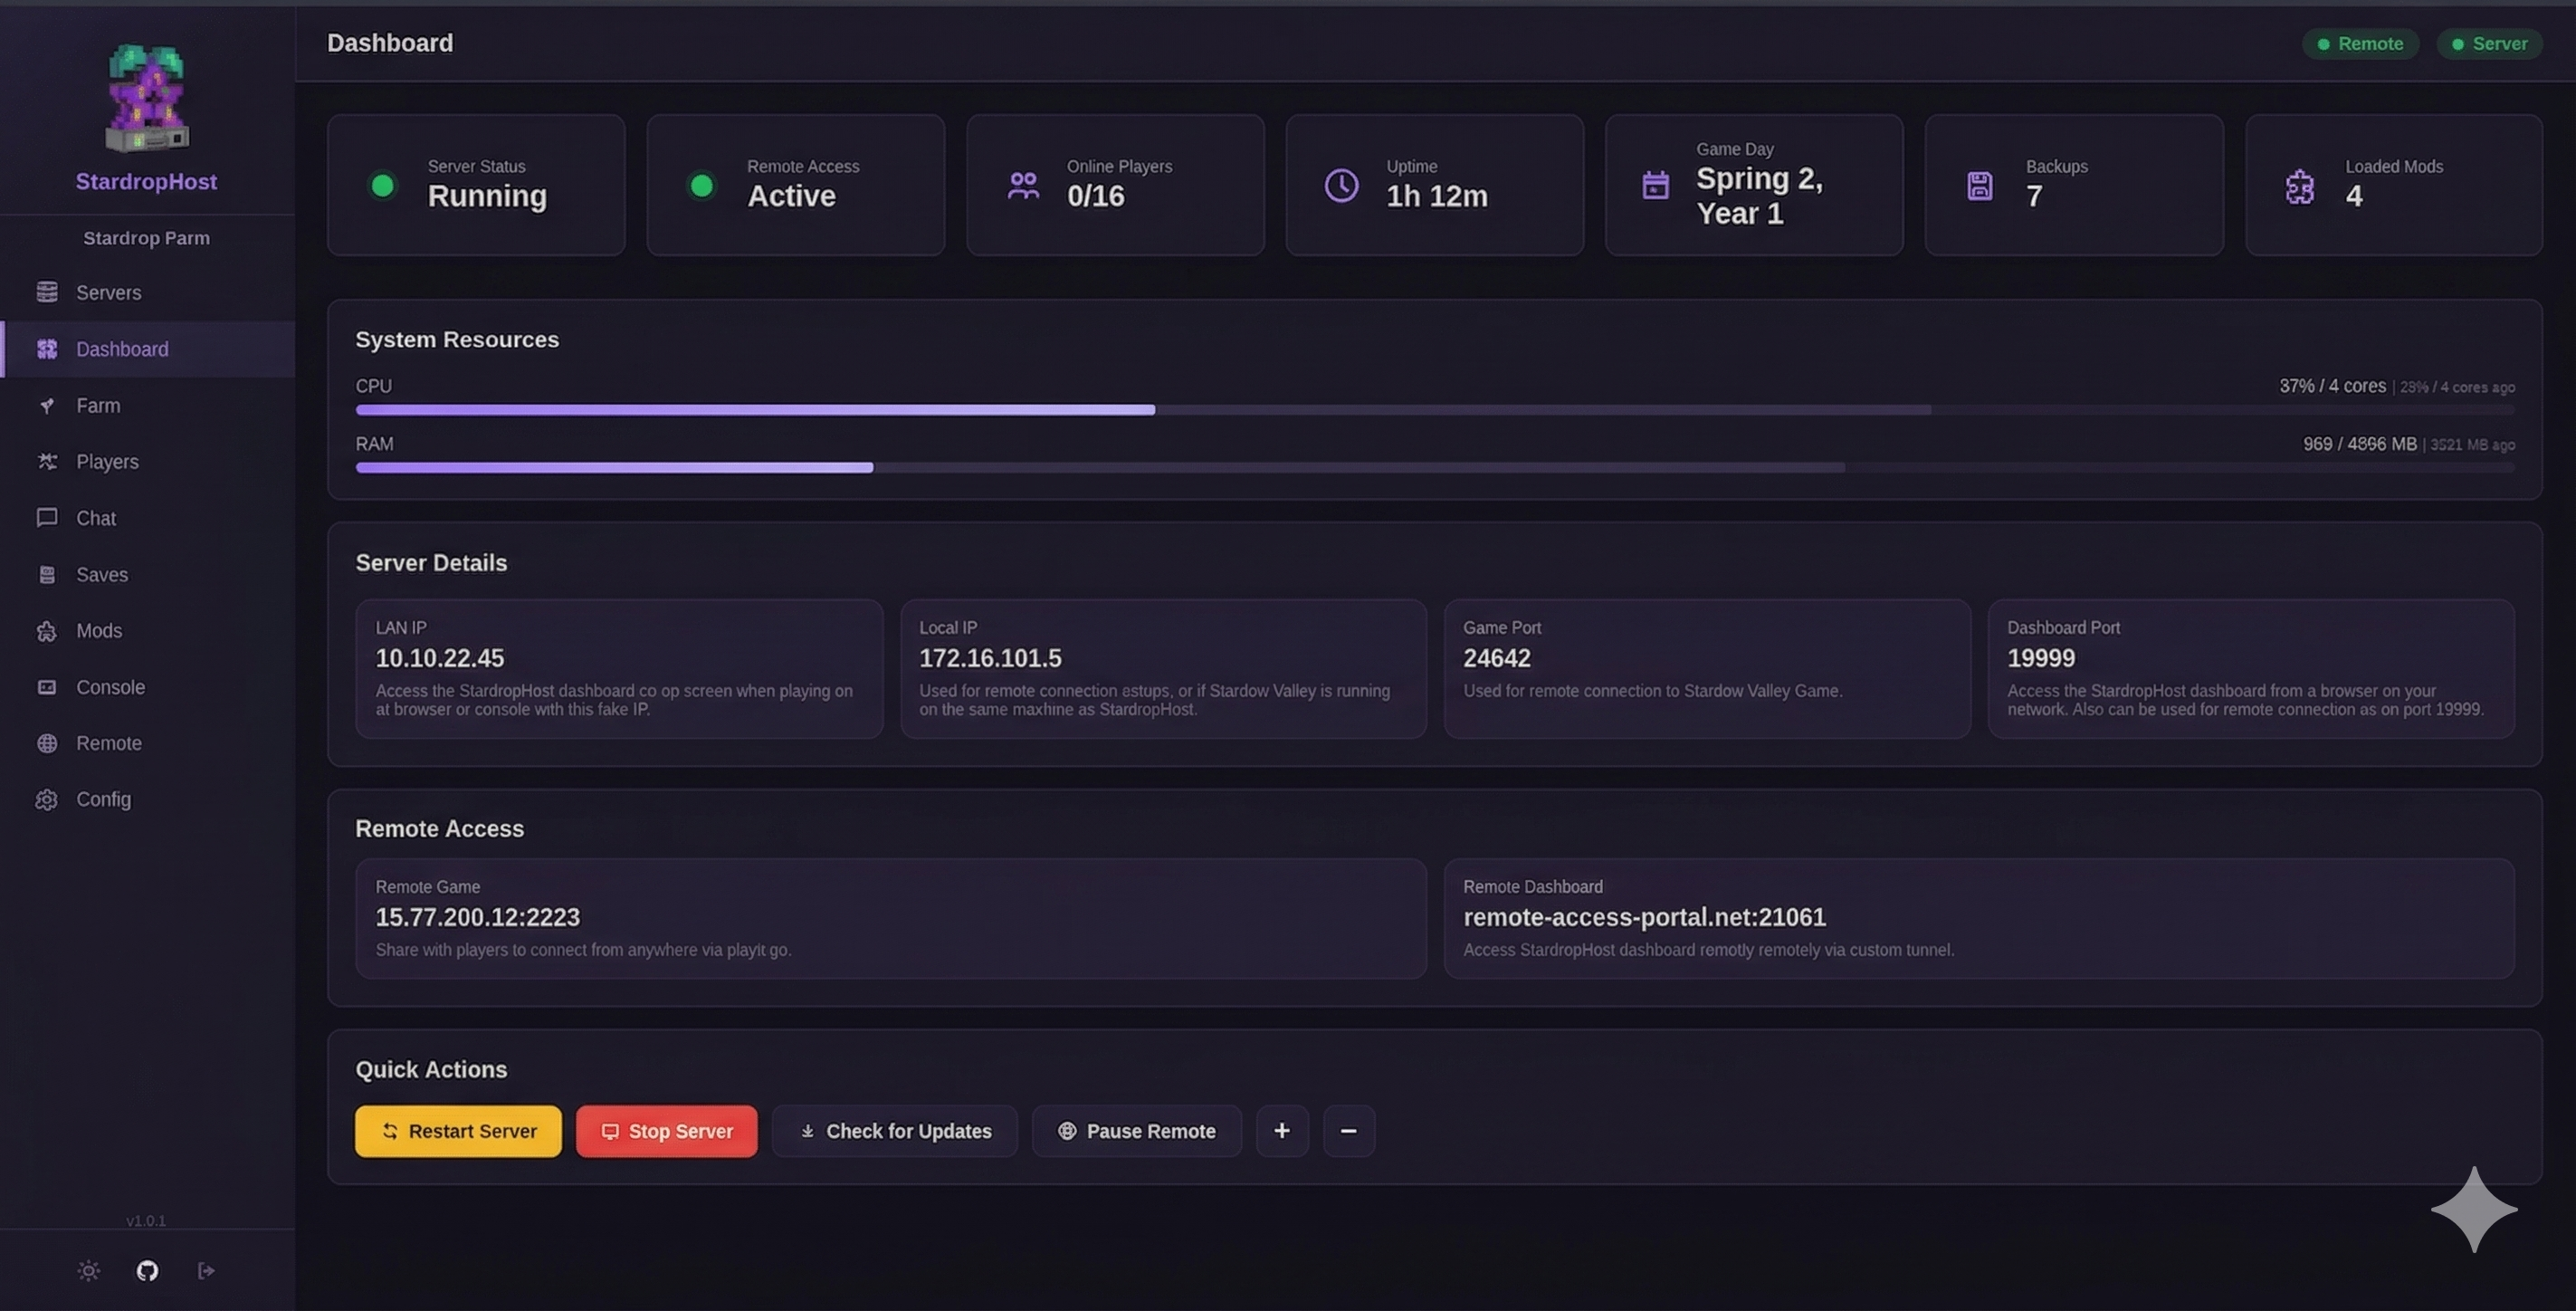Click the StardropHost logo image

(x=147, y=98)
